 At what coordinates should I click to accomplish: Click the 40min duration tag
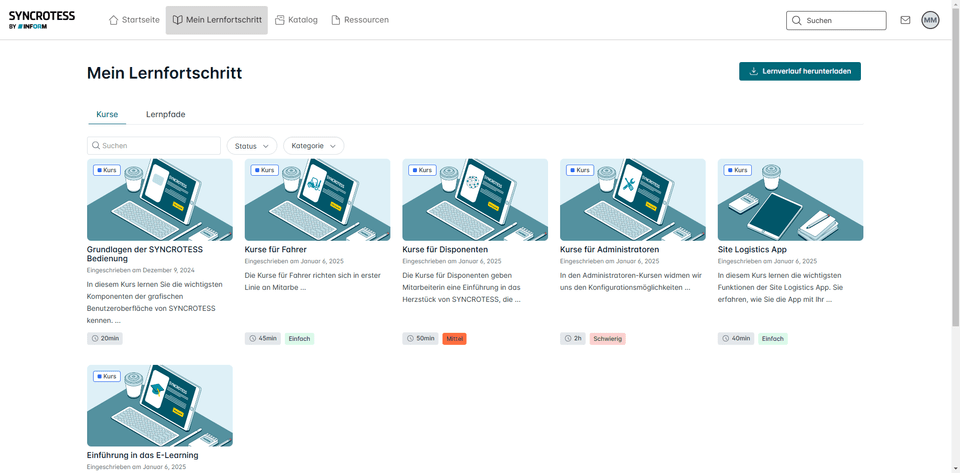(736, 338)
